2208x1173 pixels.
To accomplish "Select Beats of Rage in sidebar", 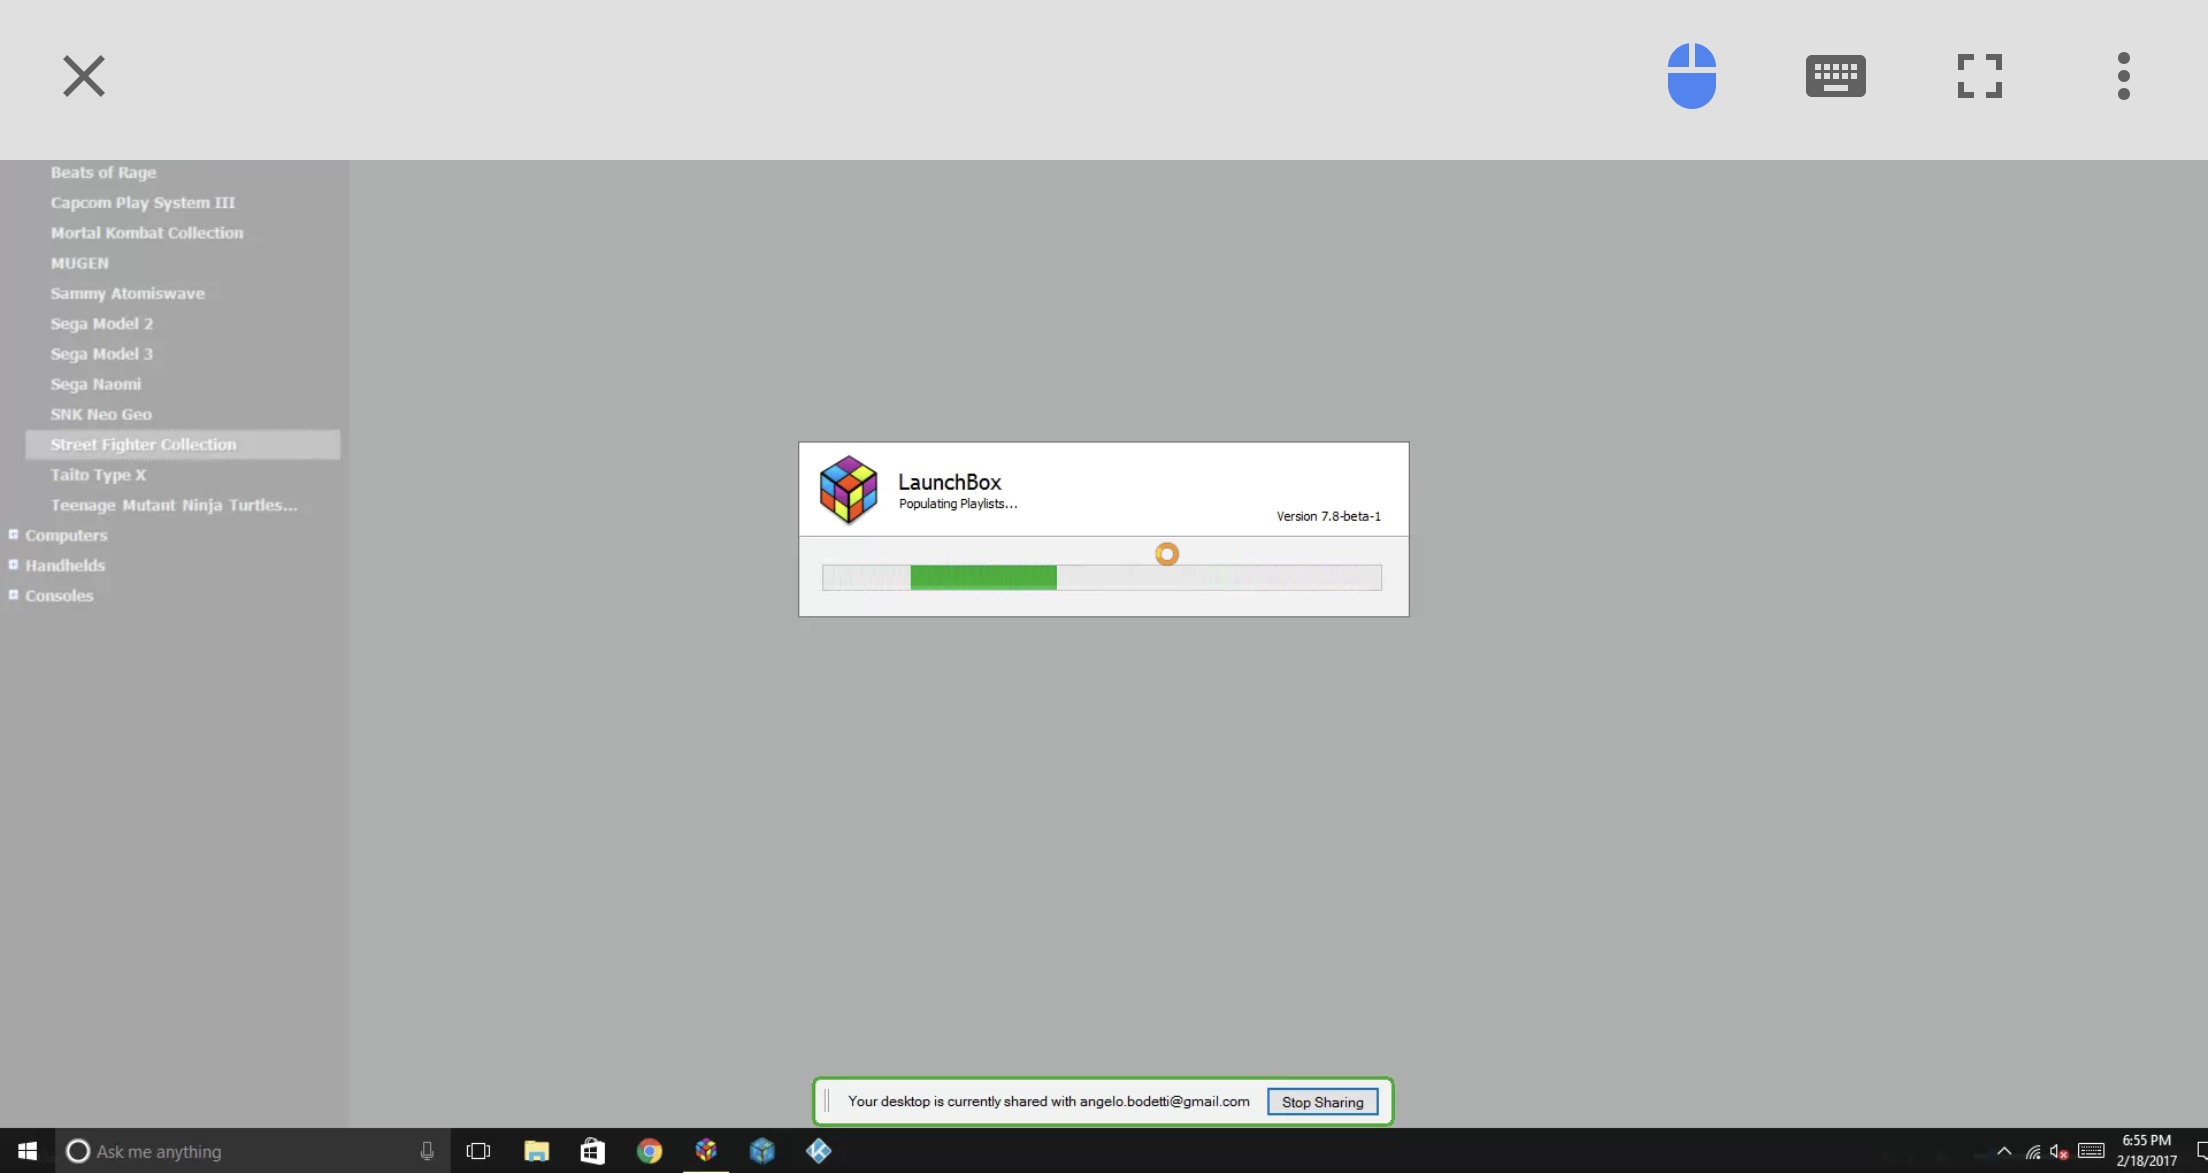I will click(x=103, y=172).
